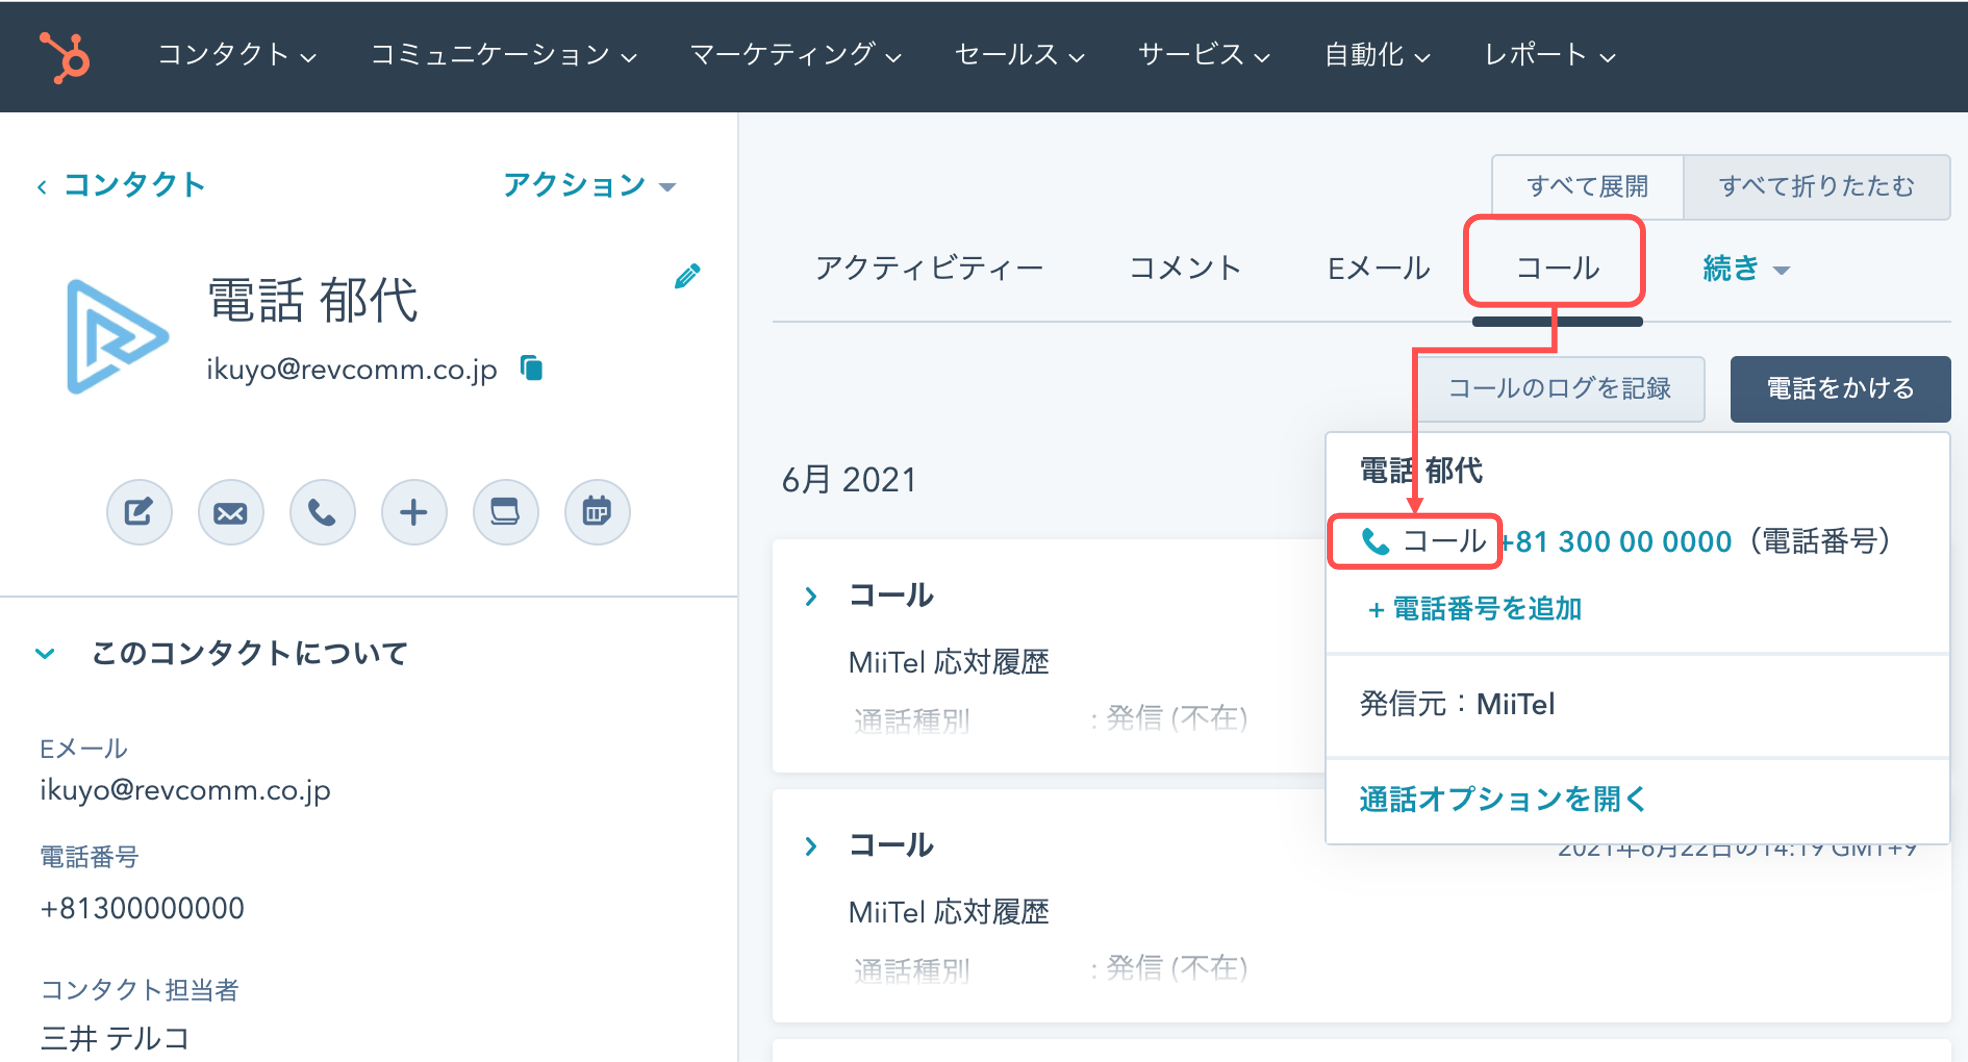This screenshot has height=1062, width=1968.
Task: Open the マーケティング navigation menu
Action: pyautogui.click(x=795, y=55)
